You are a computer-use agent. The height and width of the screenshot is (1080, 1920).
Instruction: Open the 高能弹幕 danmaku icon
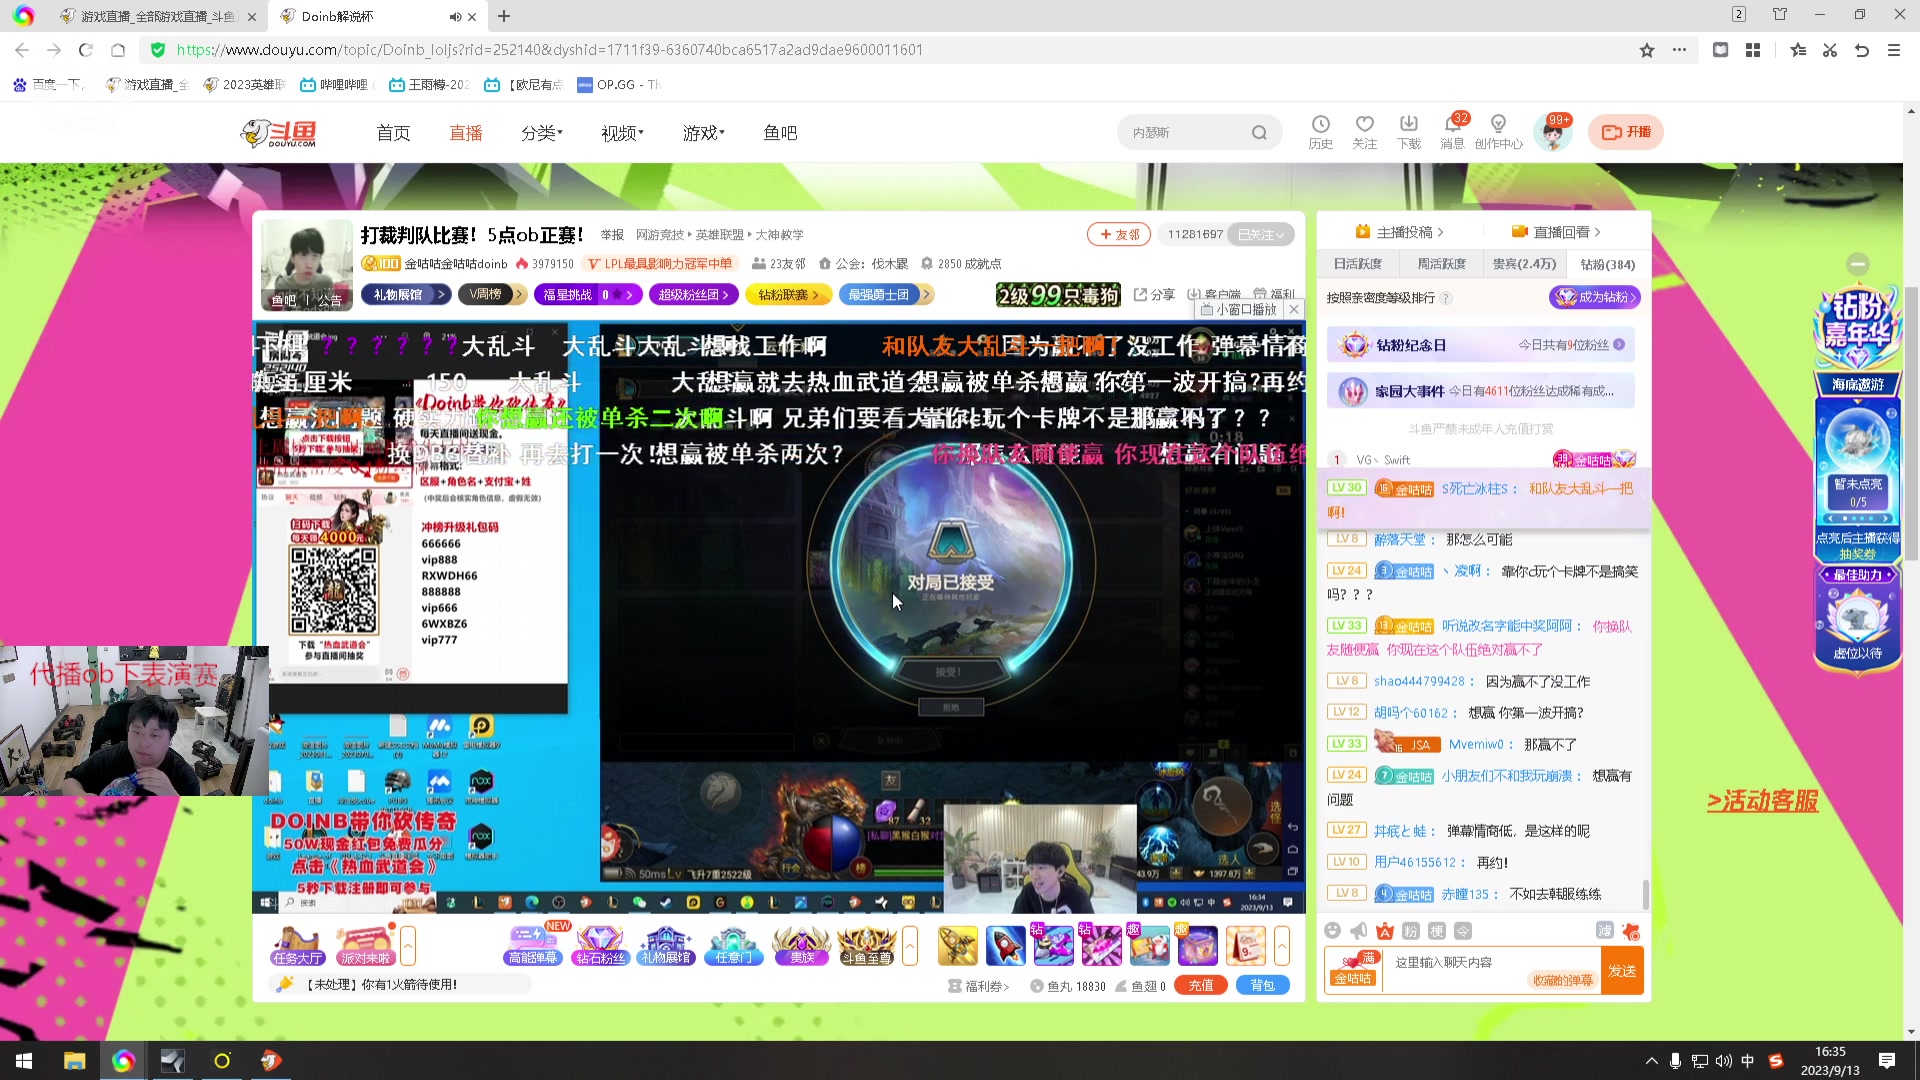point(533,945)
